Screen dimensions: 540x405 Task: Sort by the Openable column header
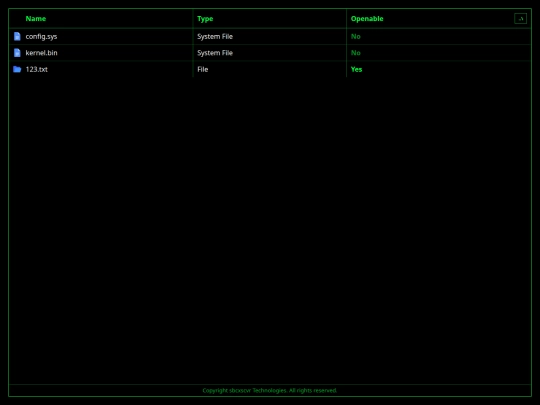(x=367, y=19)
